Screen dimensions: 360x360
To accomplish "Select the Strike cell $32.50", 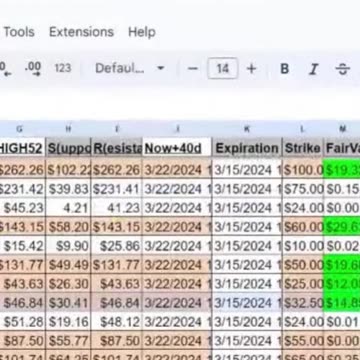I will [x=302, y=303].
